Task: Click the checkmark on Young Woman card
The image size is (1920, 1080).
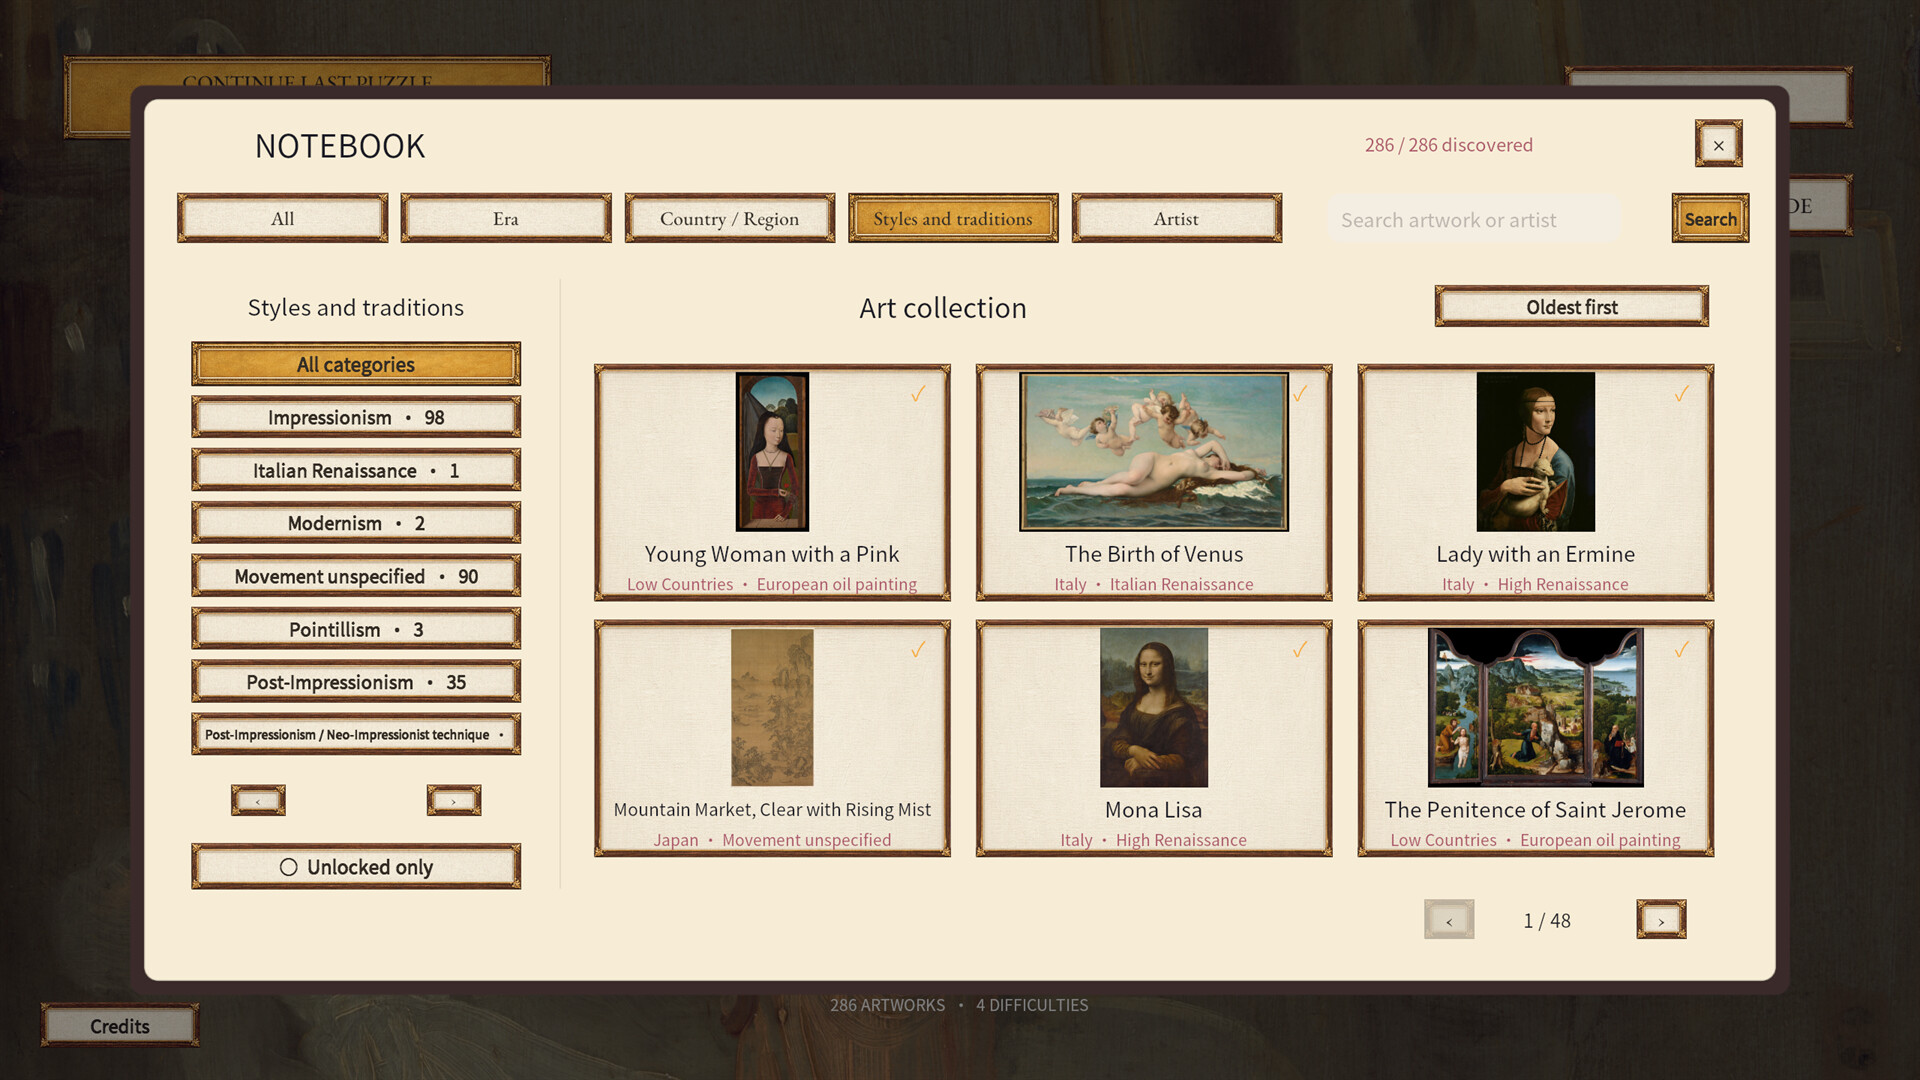Action: pyautogui.click(x=918, y=394)
